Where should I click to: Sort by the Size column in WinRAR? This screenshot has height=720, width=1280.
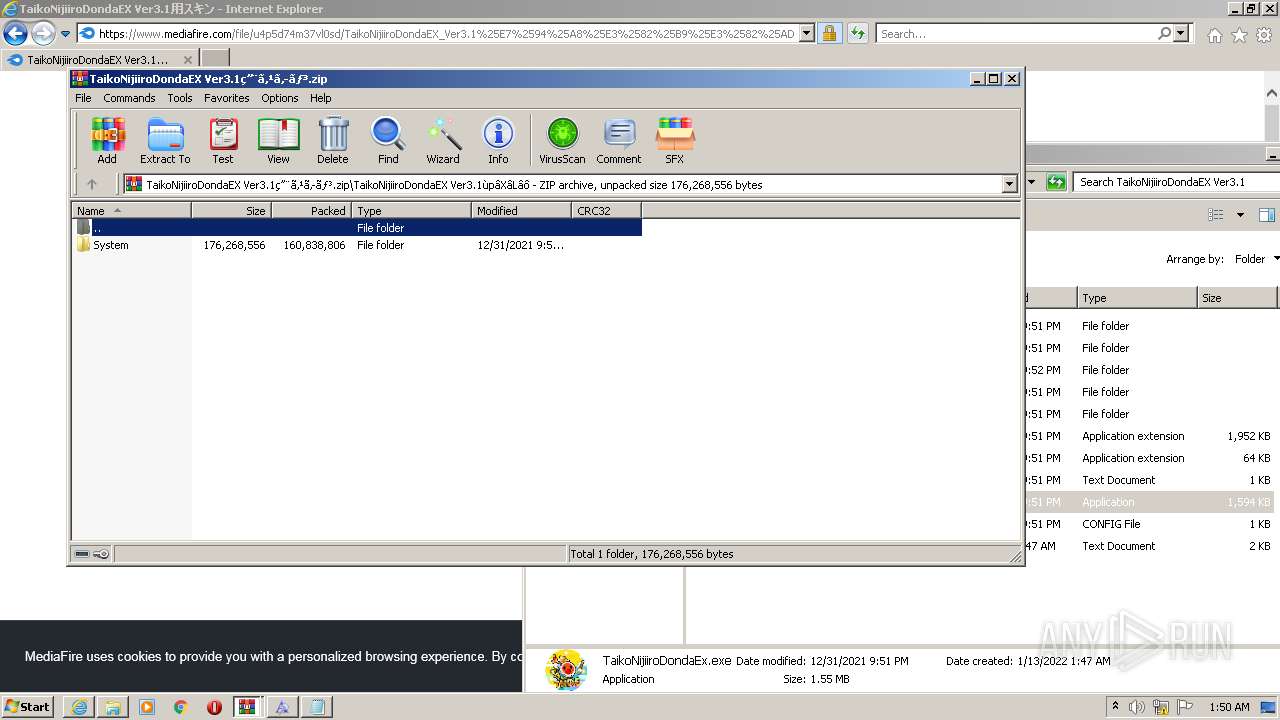tap(231, 211)
